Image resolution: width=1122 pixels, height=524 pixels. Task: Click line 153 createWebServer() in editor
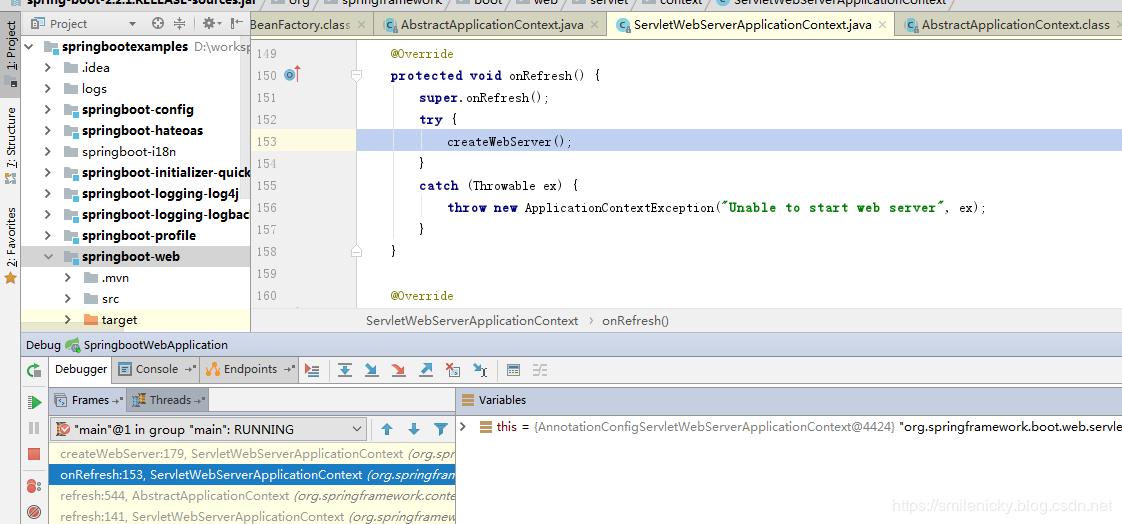[x=509, y=142]
